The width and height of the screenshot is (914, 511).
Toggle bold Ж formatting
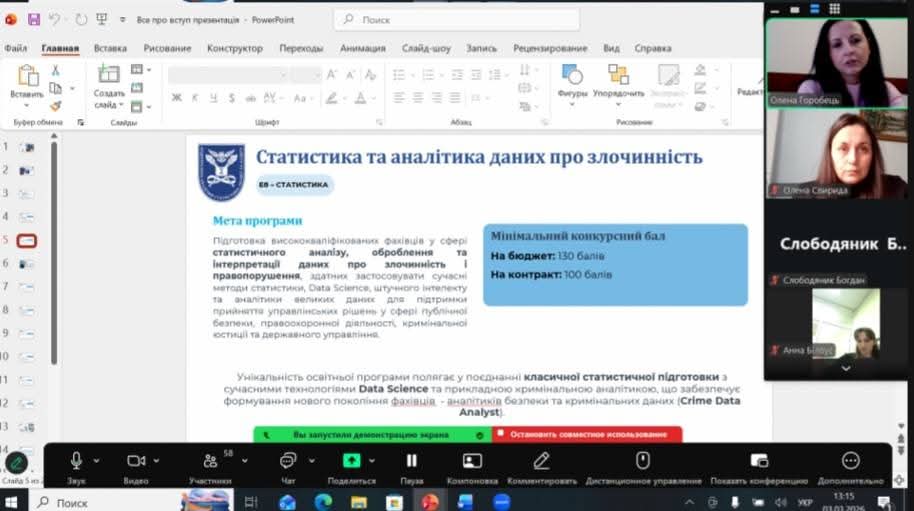coord(177,98)
